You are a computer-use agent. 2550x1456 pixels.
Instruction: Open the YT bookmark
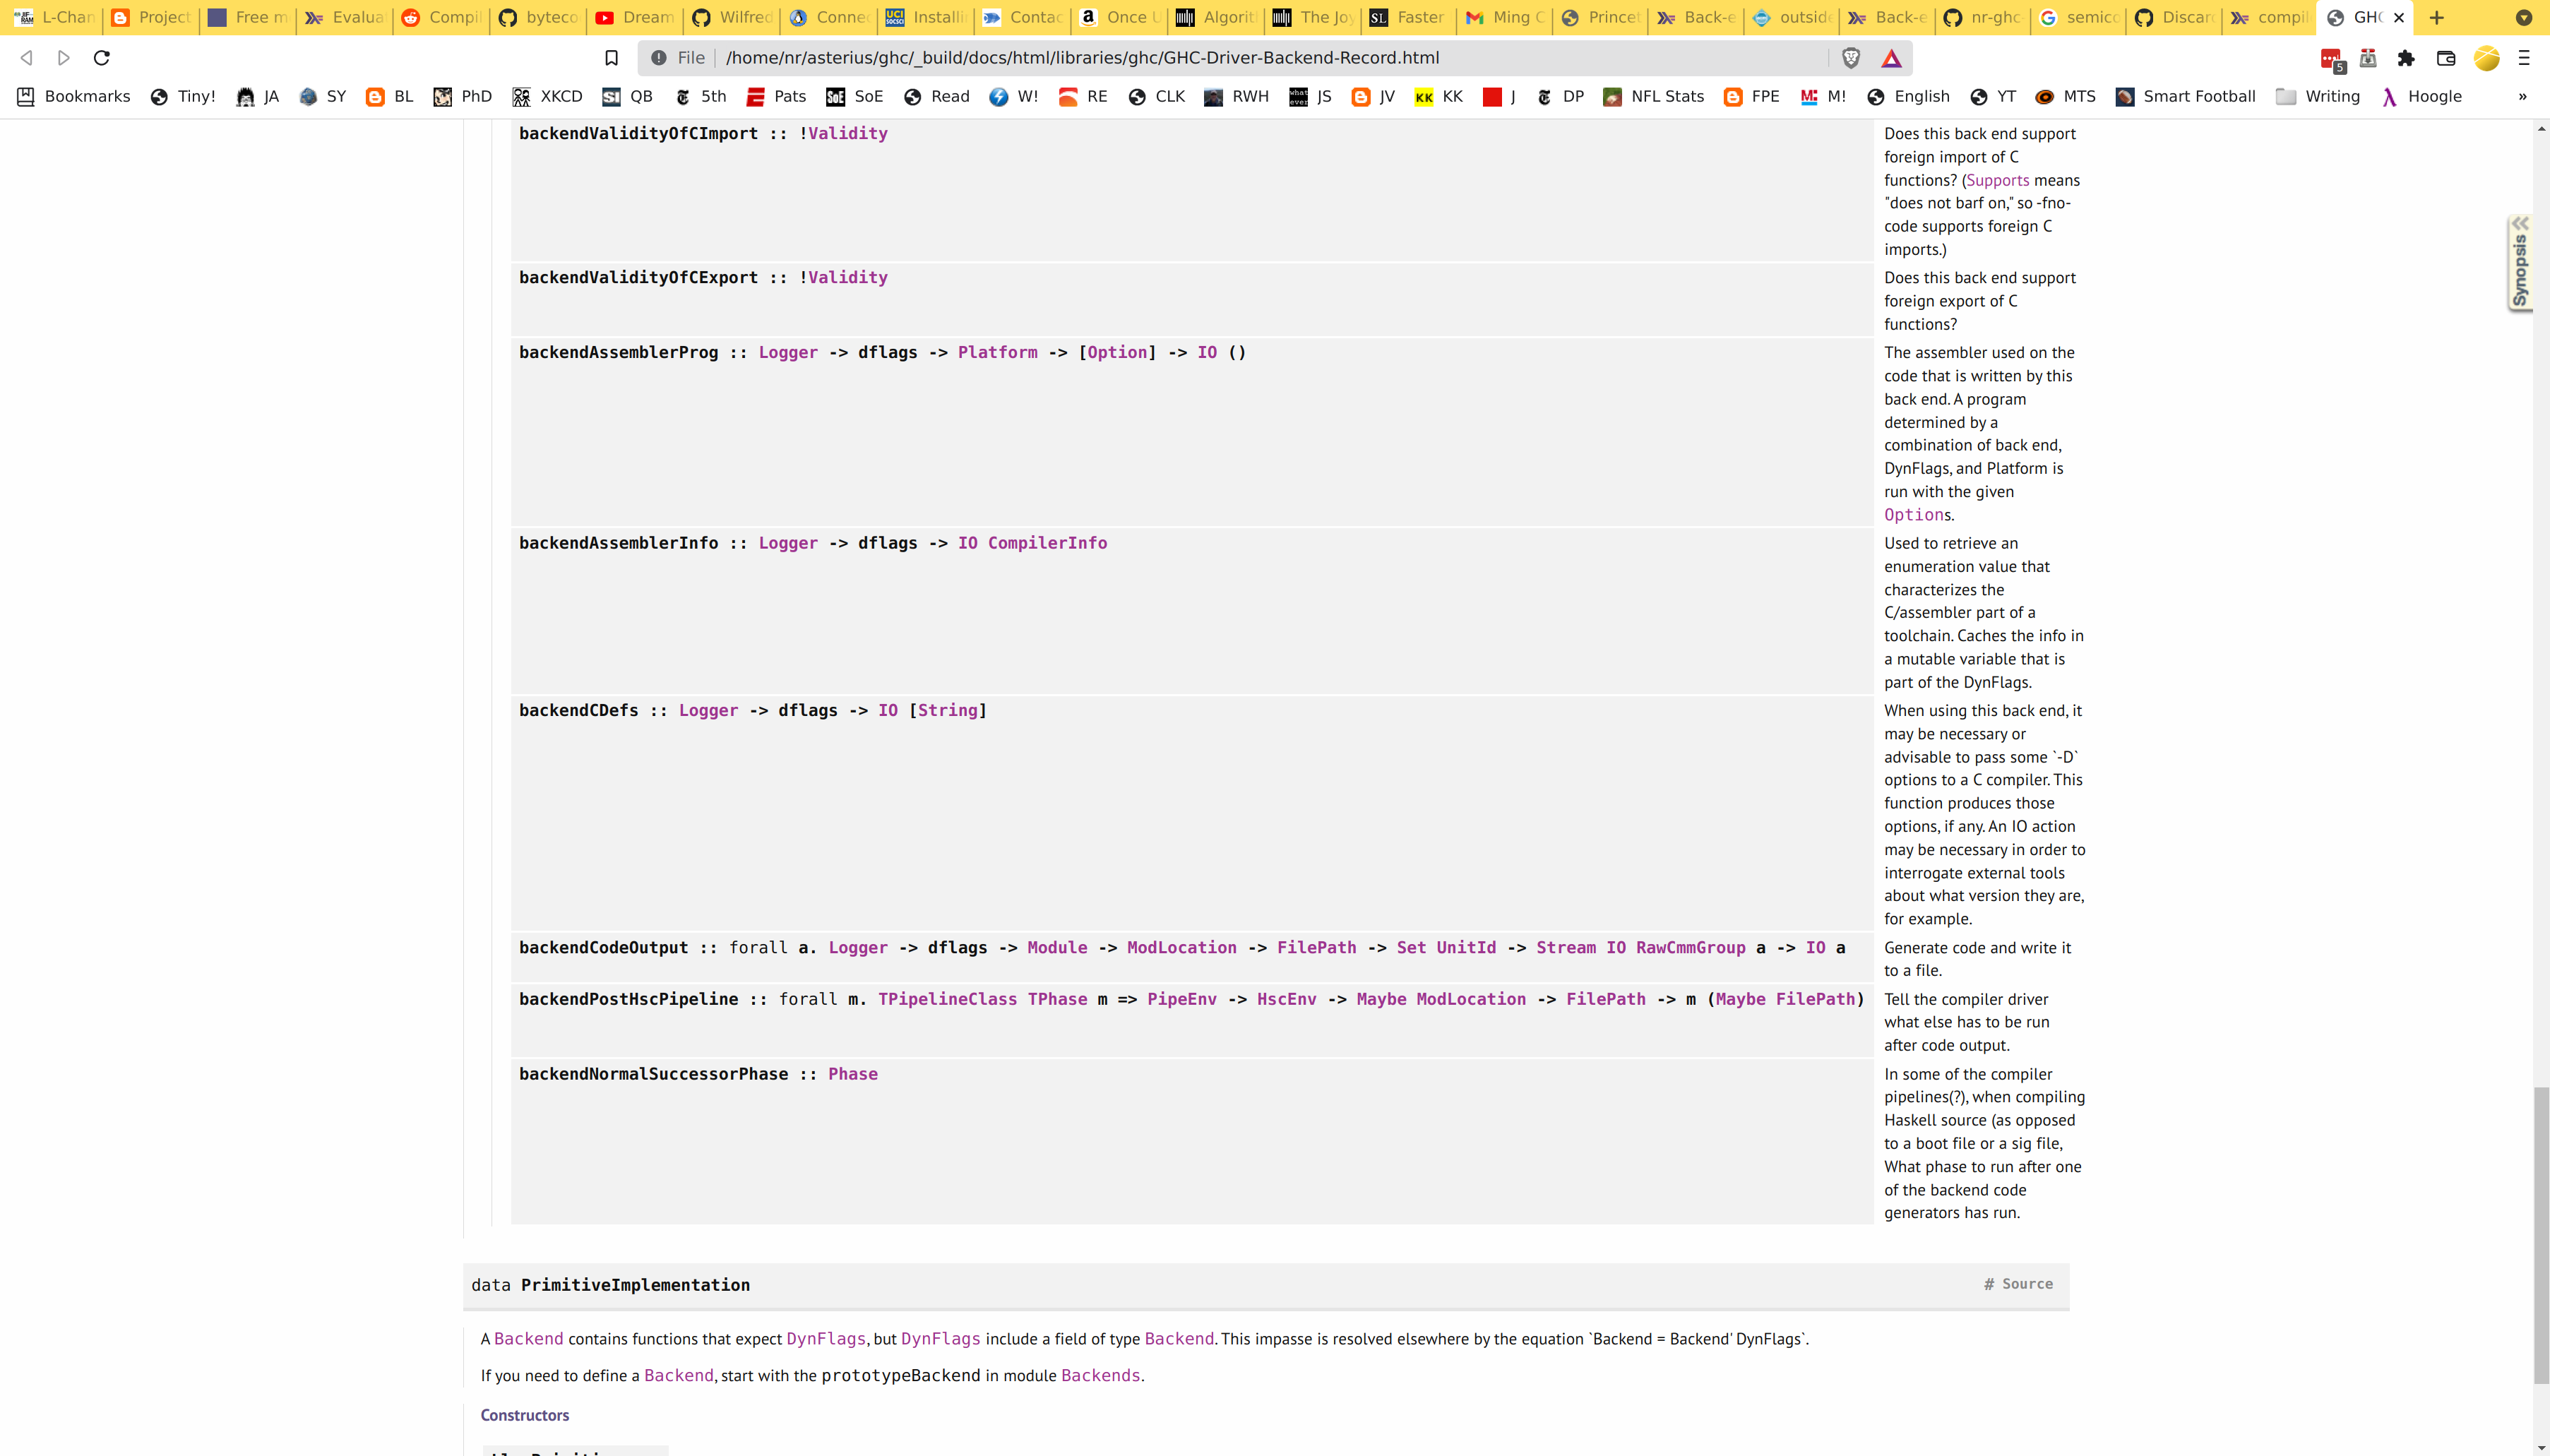tap(1993, 96)
